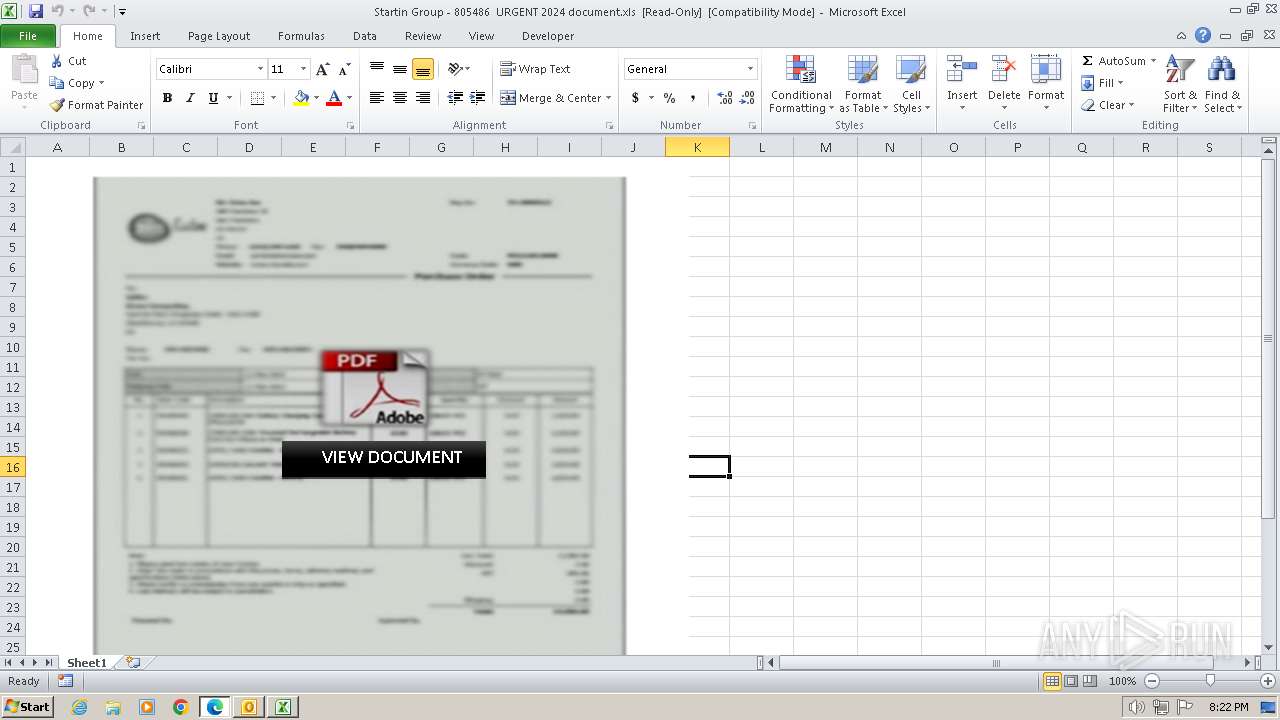Click the Paste clipboard icon
The height and width of the screenshot is (720, 1280).
24,72
